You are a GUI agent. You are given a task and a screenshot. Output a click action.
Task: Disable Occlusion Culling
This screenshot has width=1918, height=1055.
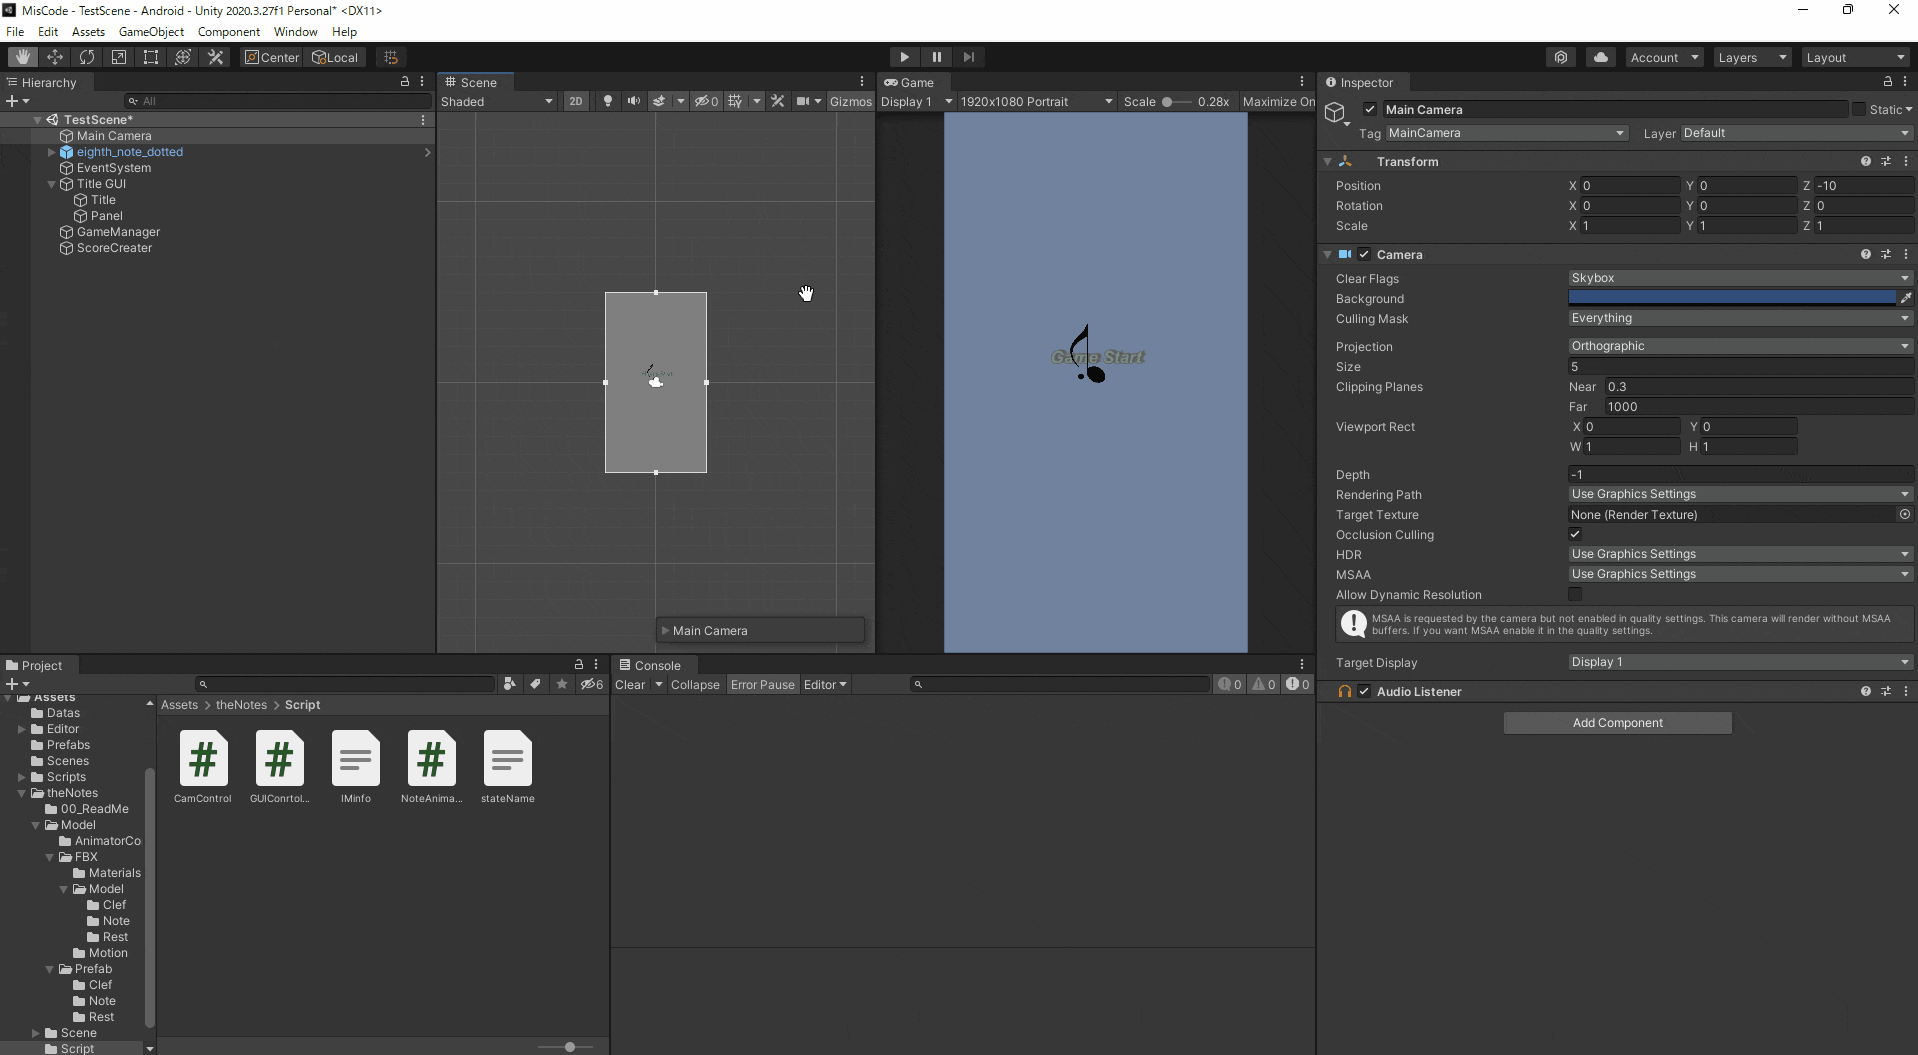pyautogui.click(x=1576, y=534)
